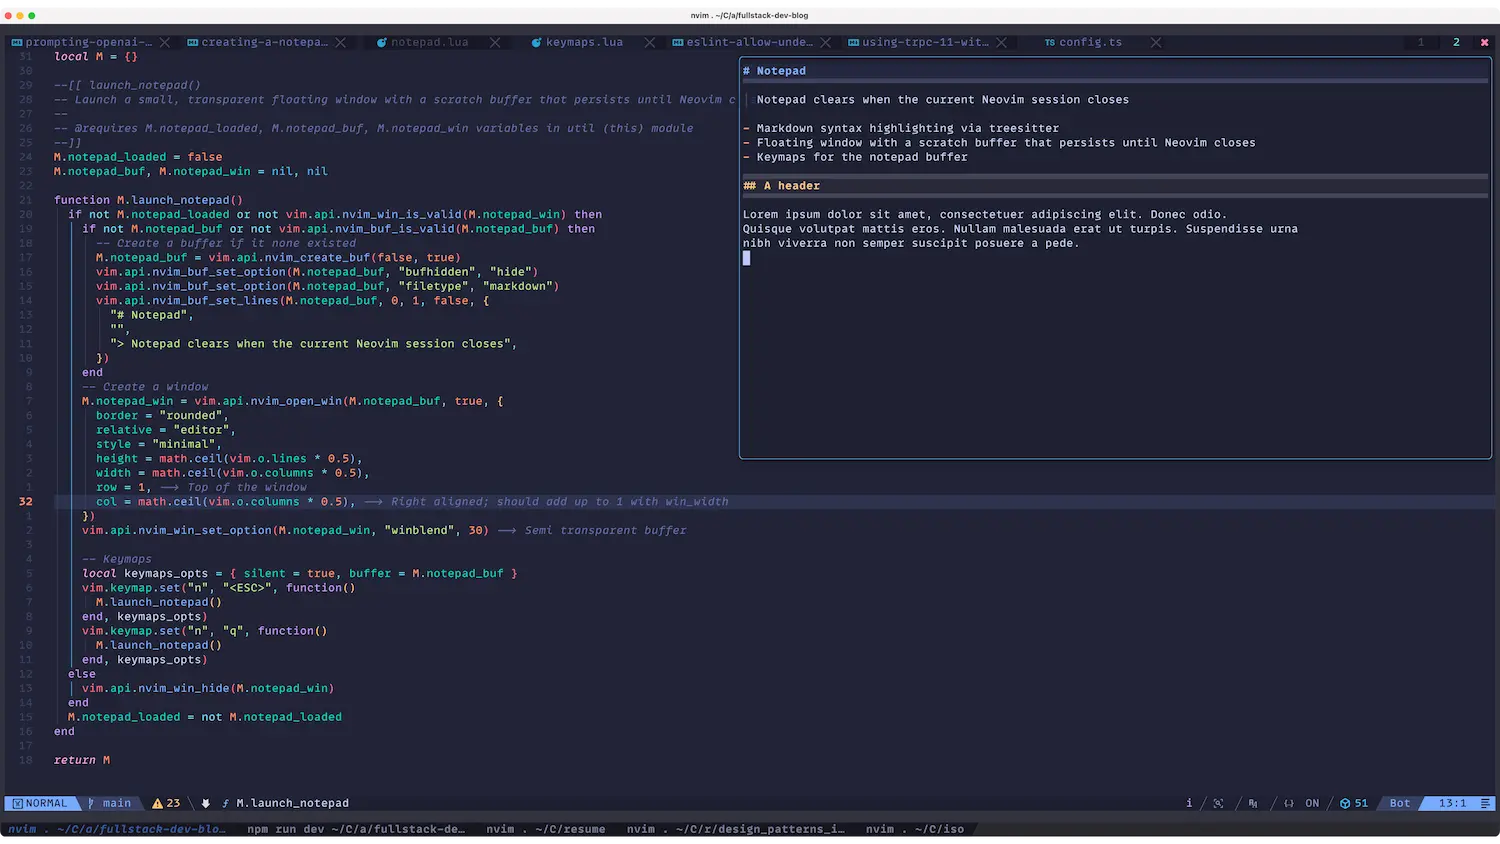The image size is (1500, 844).
Task: Click the lines icon after 13:1
Action: tap(1486, 803)
